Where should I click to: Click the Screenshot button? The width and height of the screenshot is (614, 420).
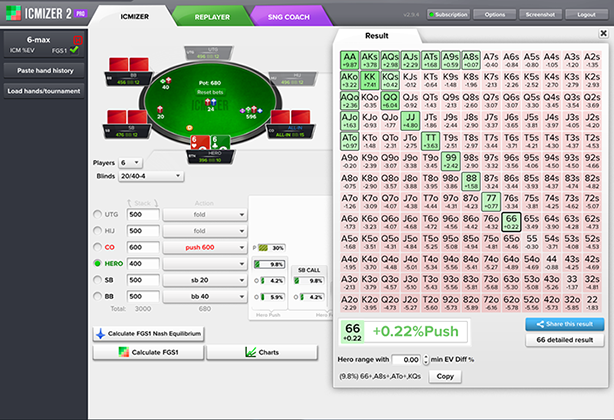pyautogui.click(x=540, y=15)
